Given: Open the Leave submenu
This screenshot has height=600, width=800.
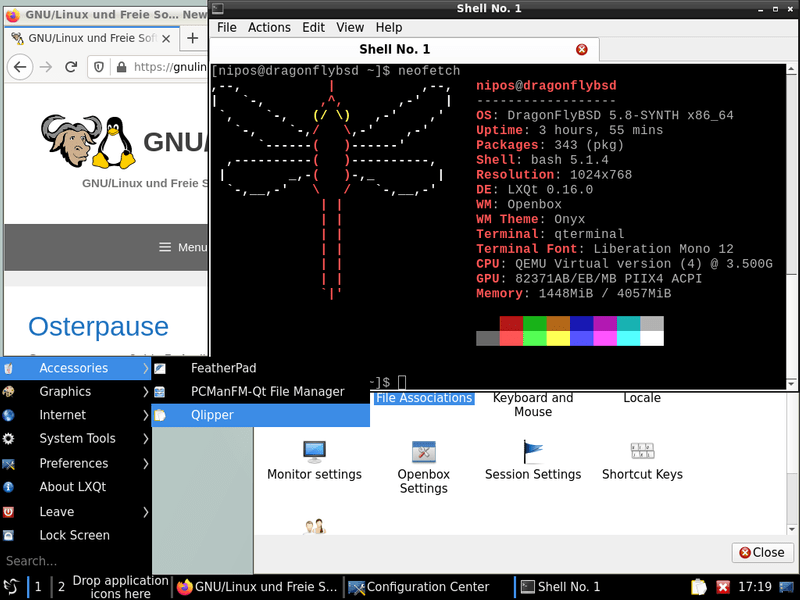Looking at the screenshot, I should pyautogui.click(x=76, y=511).
